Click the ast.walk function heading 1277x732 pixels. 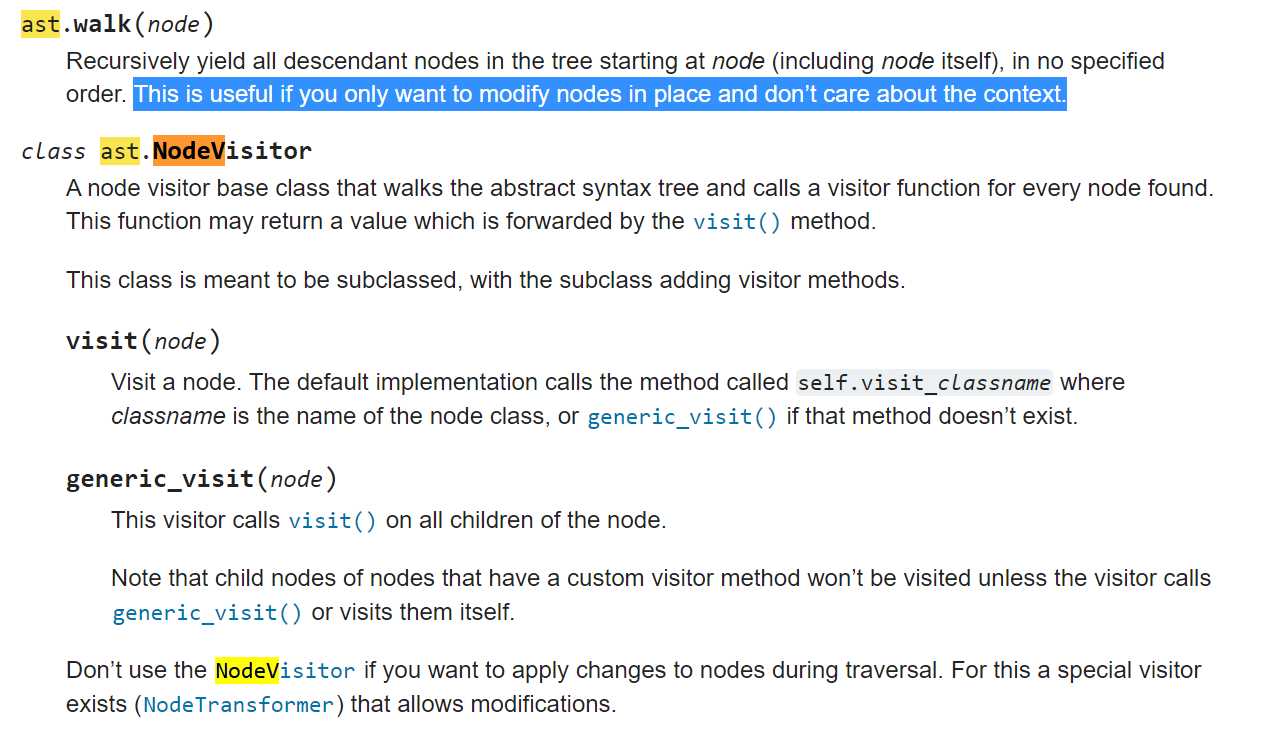(x=117, y=24)
